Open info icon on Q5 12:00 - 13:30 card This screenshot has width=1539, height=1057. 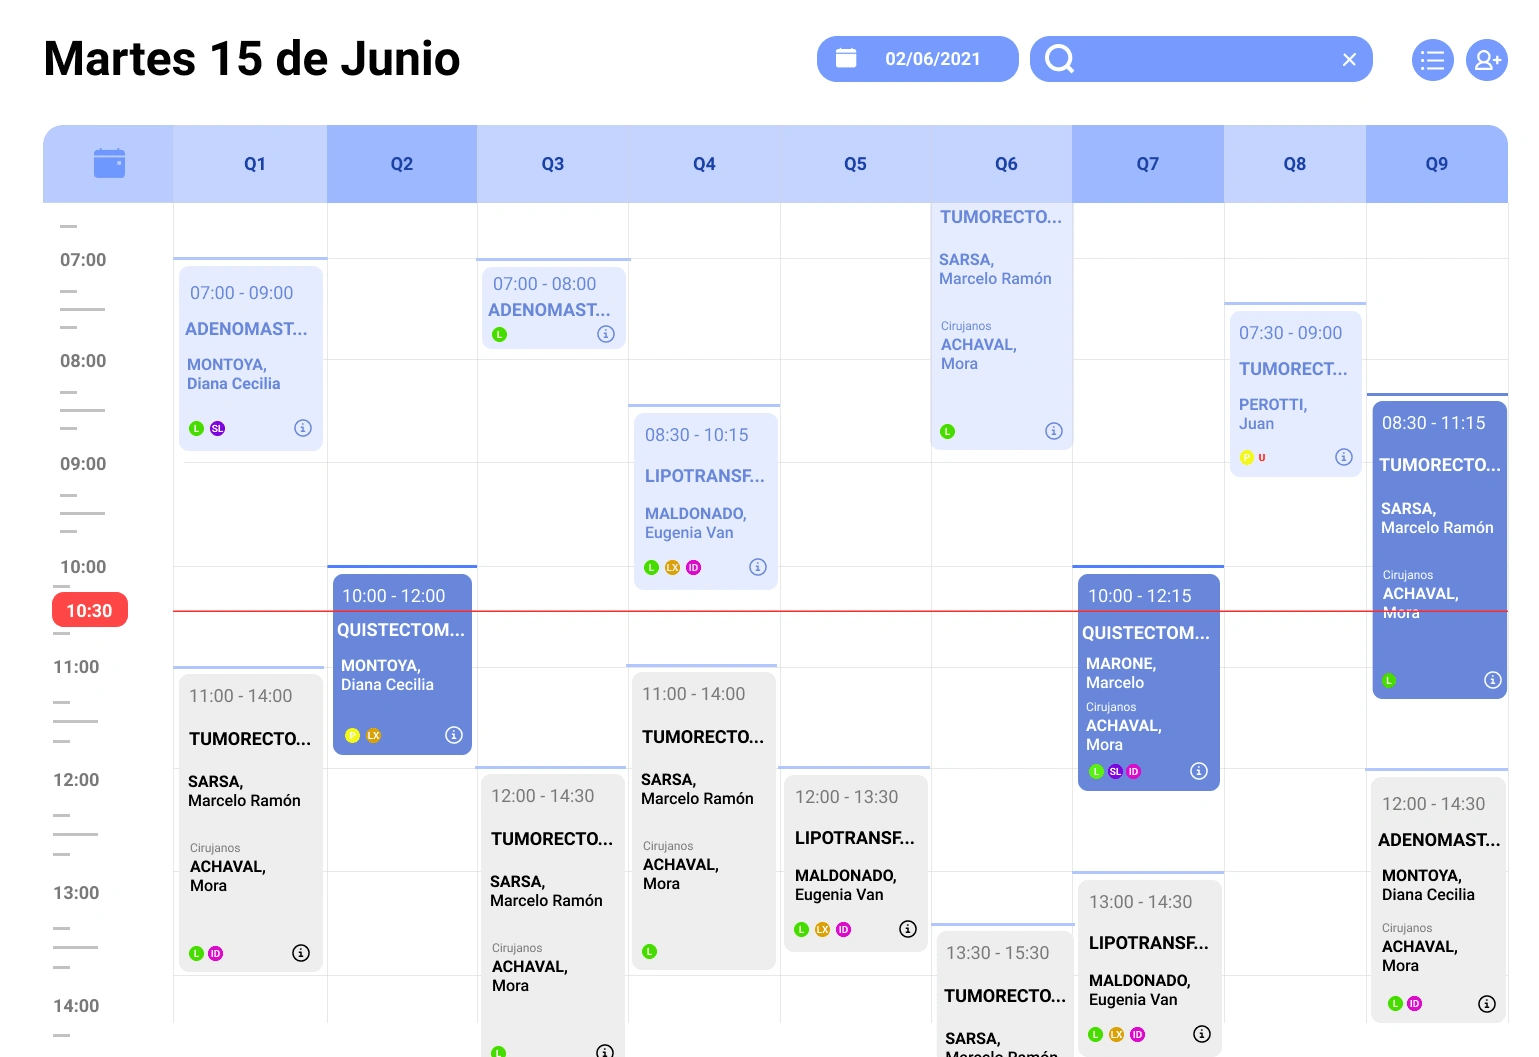908,929
